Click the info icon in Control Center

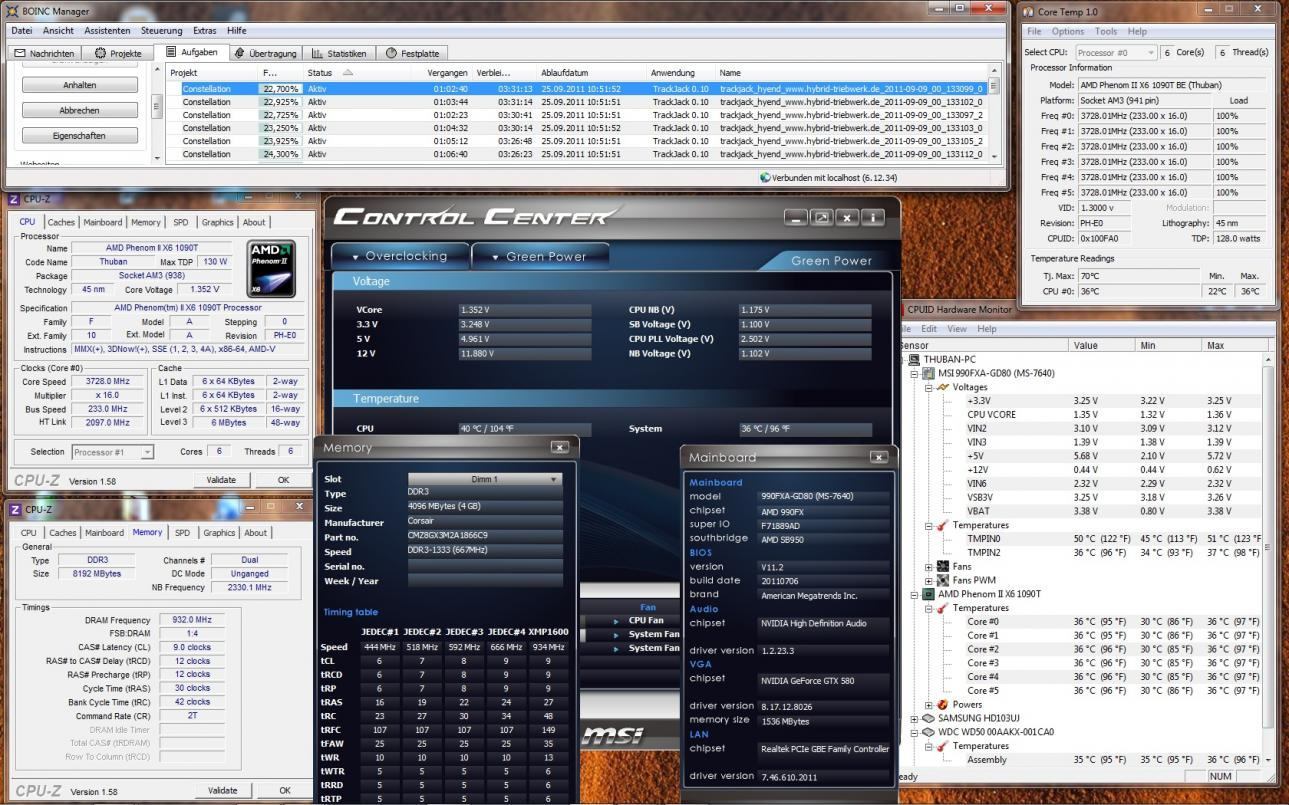tap(874, 217)
